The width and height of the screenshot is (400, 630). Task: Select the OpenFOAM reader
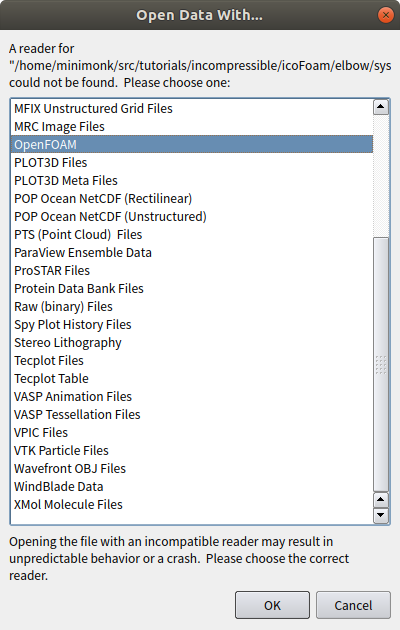point(192,145)
